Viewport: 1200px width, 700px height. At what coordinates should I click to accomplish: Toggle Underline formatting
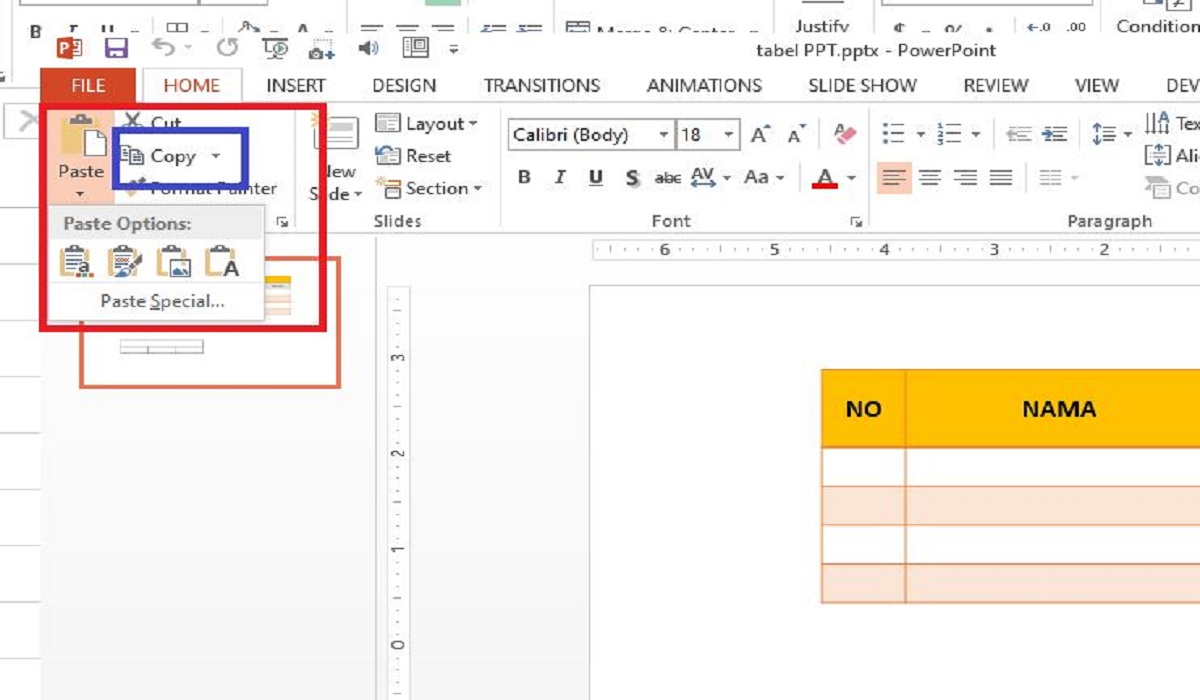596,178
